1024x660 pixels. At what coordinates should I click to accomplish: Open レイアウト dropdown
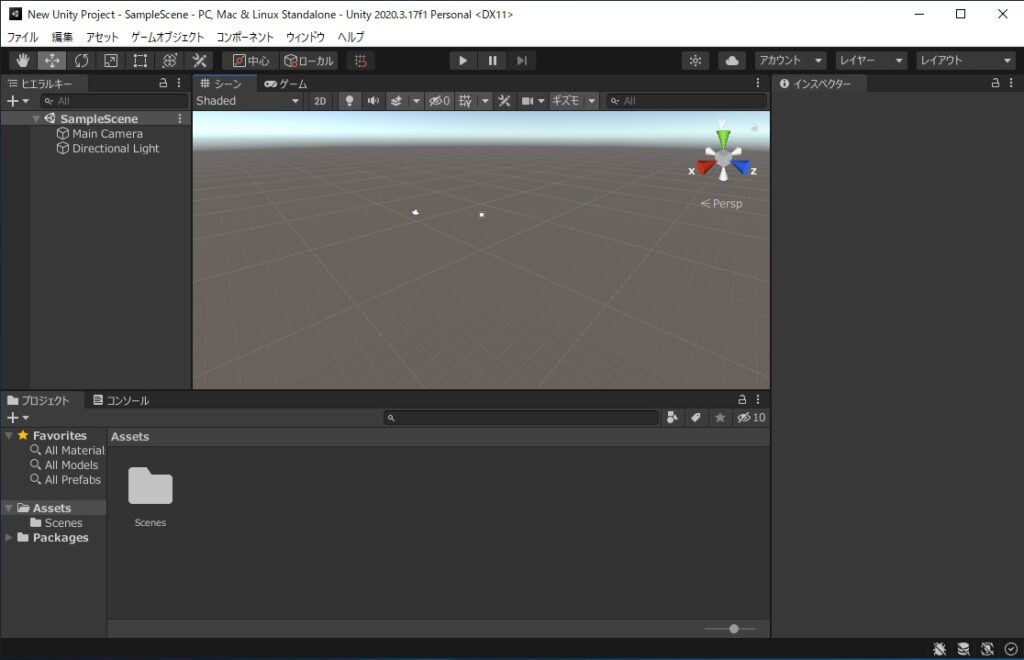pos(965,61)
